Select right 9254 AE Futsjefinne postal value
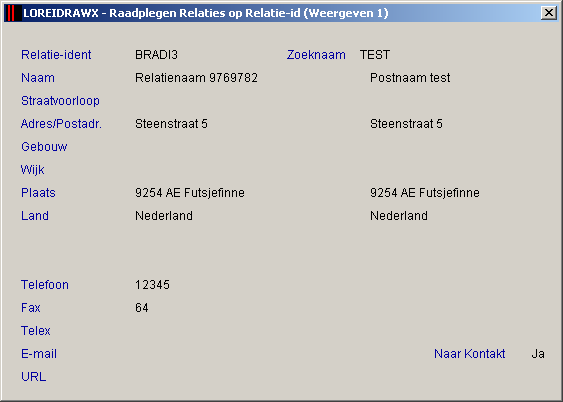Viewport: 563px width, 402px height. [x=425, y=192]
